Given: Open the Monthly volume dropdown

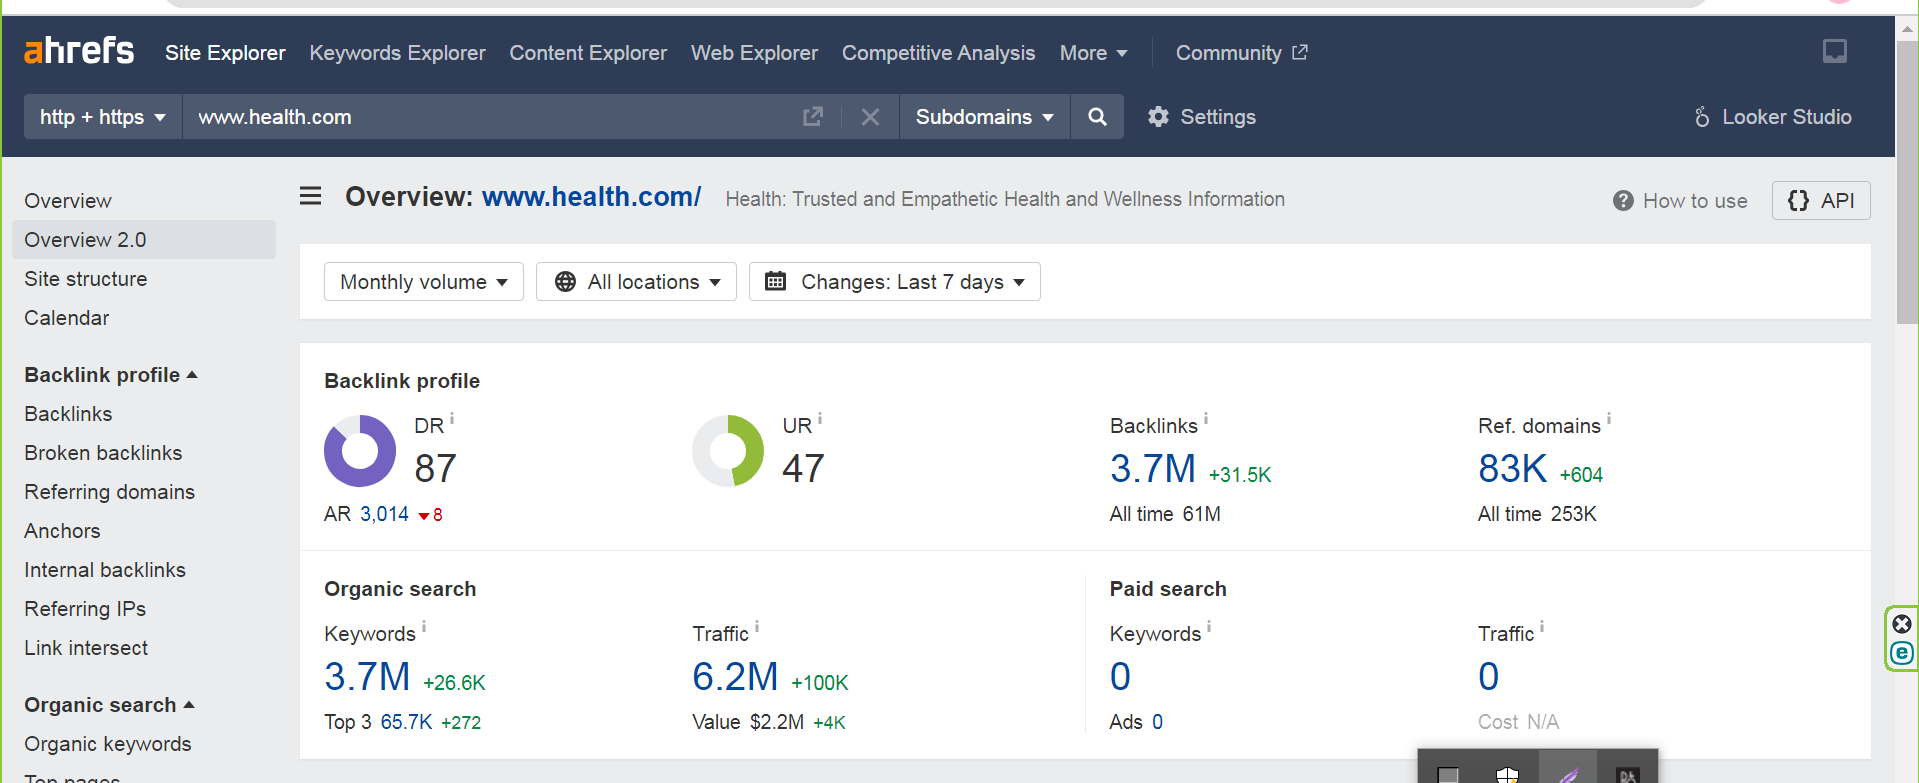Looking at the screenshot, I should click(424, 282).
